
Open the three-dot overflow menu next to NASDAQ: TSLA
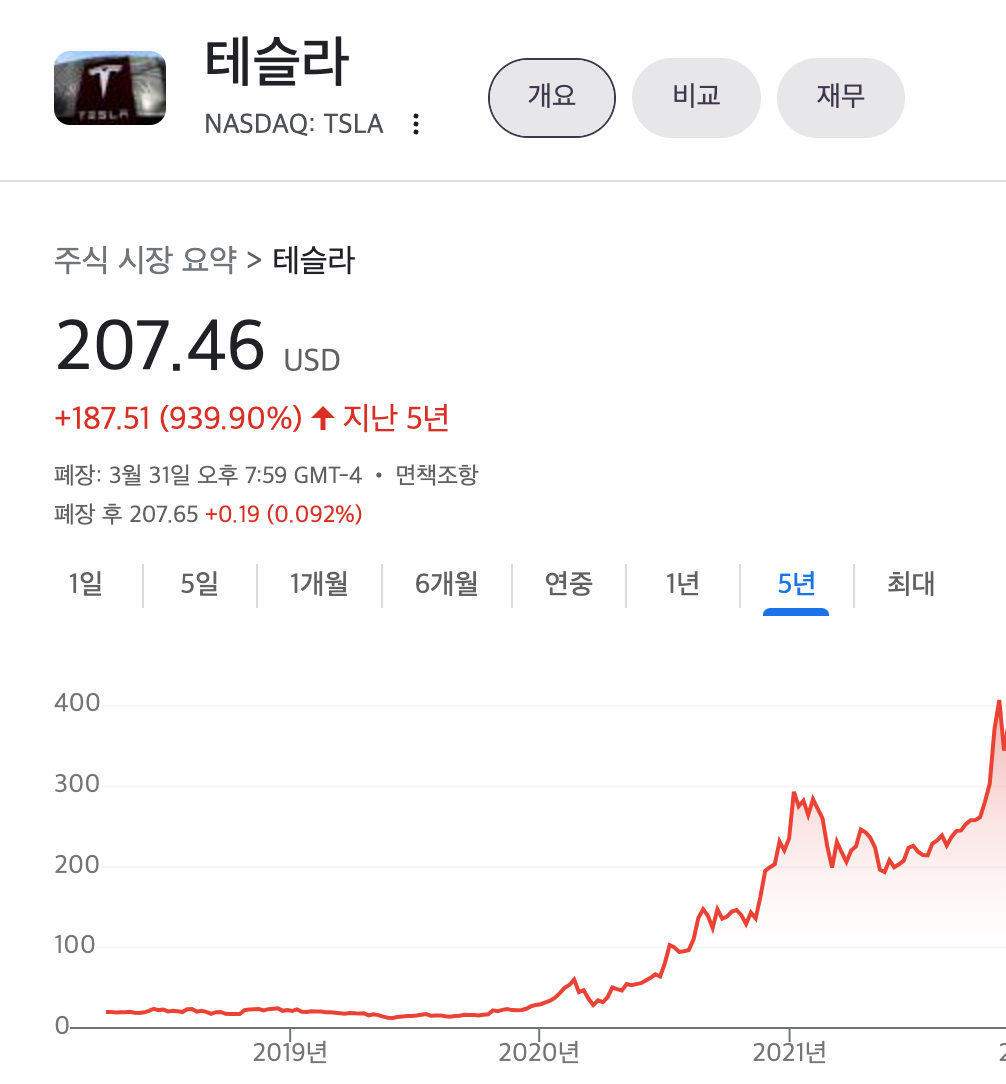(415, 124)
